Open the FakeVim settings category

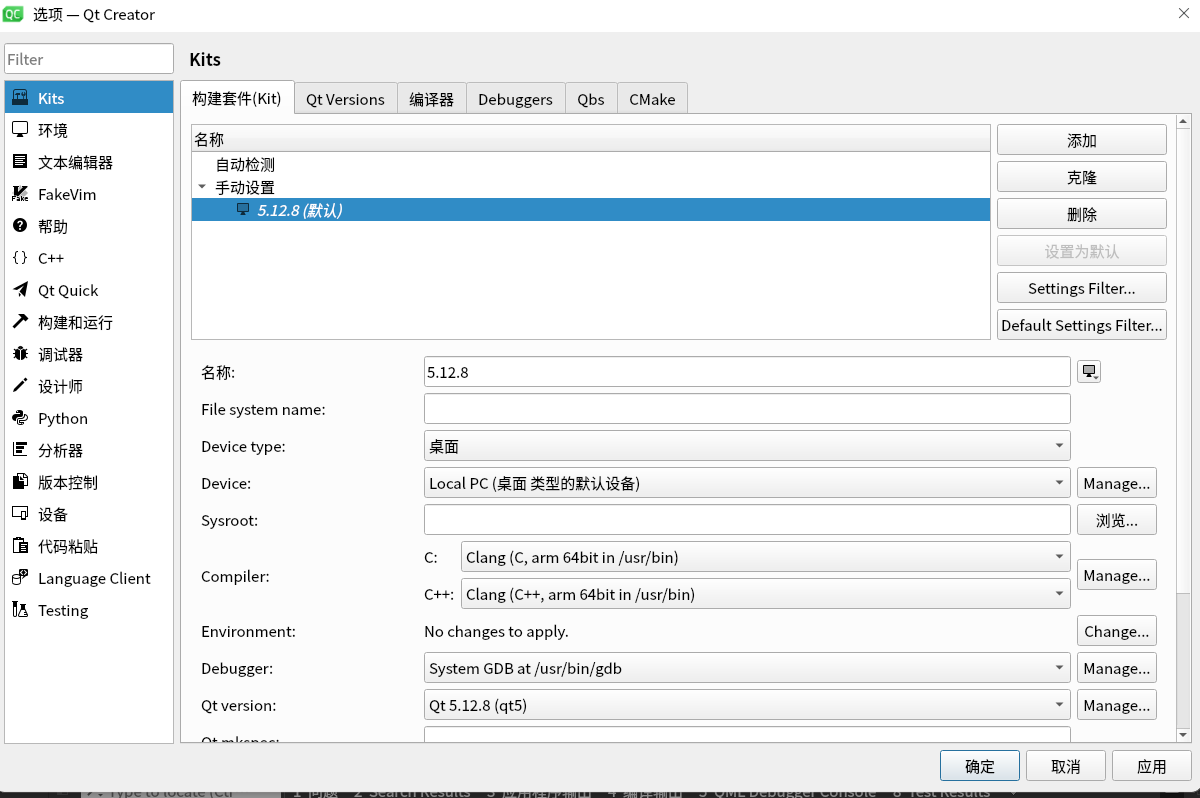[x=89, y=194]
